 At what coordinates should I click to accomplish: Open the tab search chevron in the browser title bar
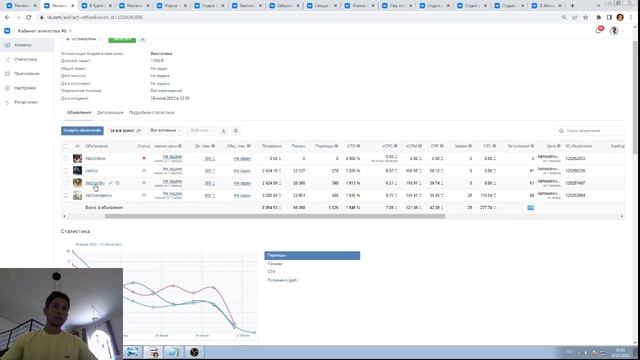pos(598,6)
